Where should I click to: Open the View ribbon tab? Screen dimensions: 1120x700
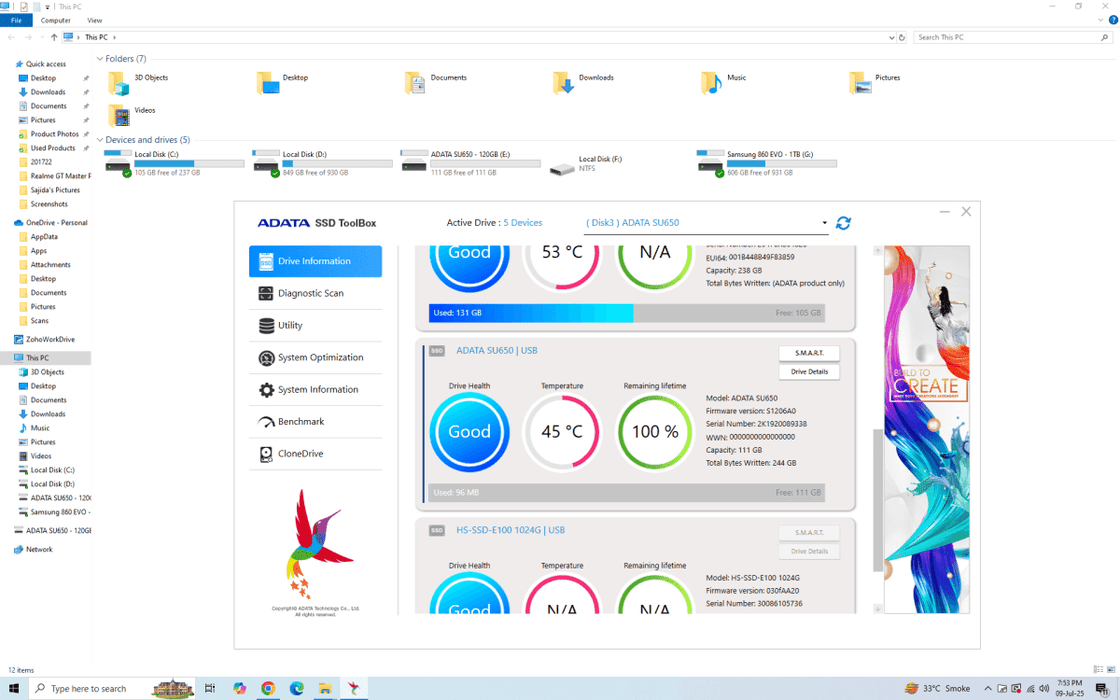(x=94, y=20)
